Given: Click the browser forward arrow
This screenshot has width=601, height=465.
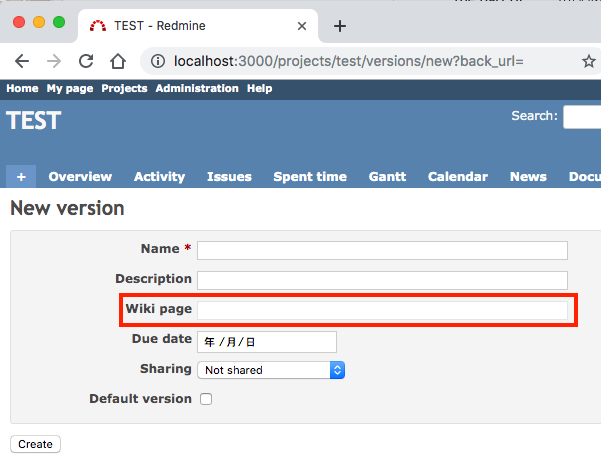Looking at the screenshot, I should 54,61.
